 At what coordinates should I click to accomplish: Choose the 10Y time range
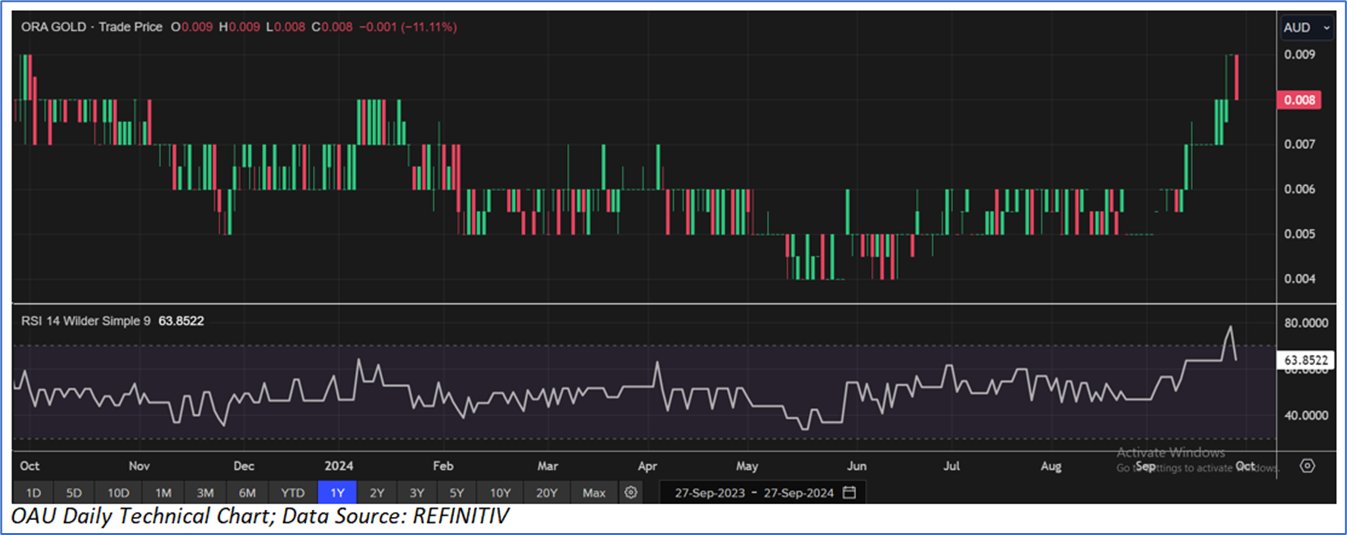pyautogui.click(x=500, y=492)
